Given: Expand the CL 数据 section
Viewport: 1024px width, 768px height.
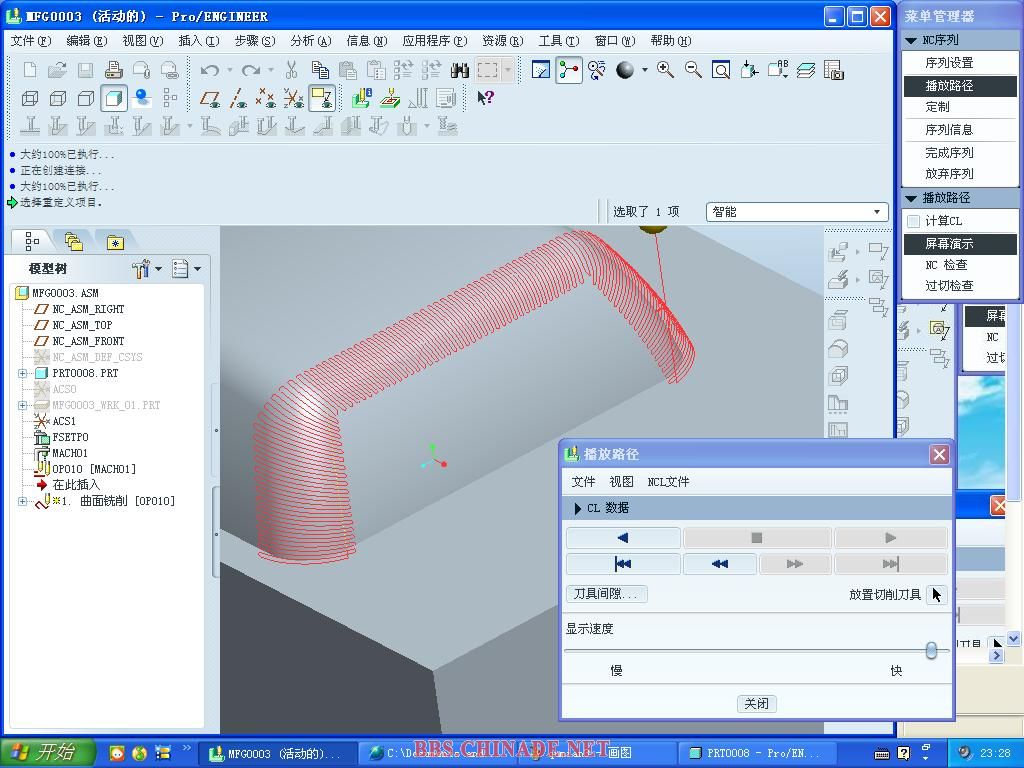Looking at the screenshot, I should point(578,508).
